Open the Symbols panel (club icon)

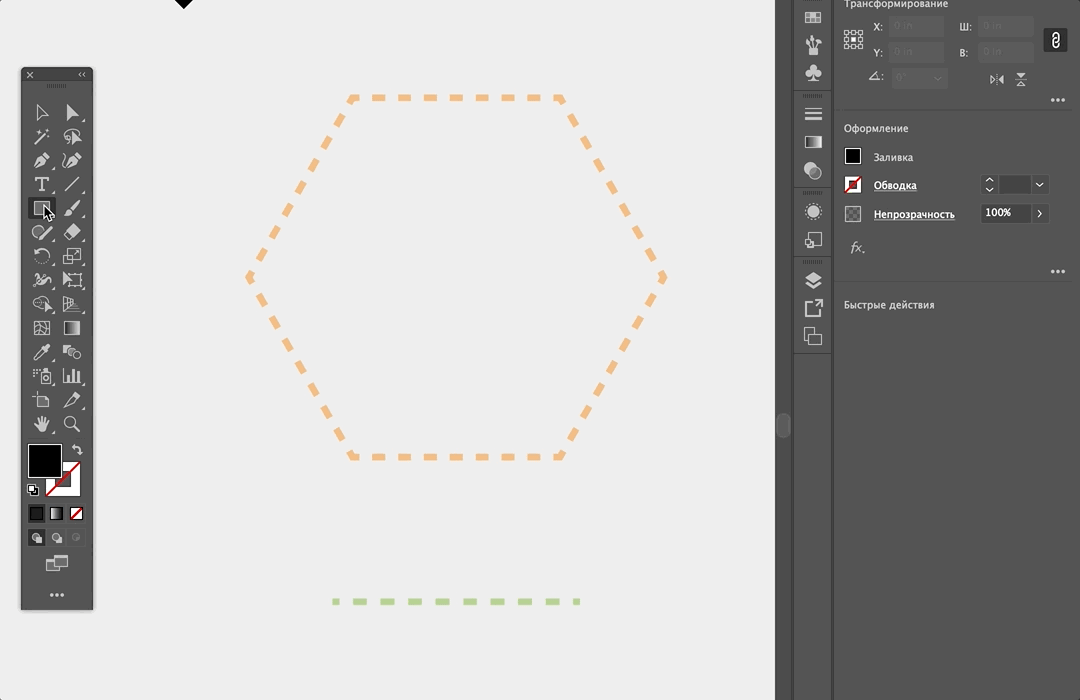(x=813, y=73)
